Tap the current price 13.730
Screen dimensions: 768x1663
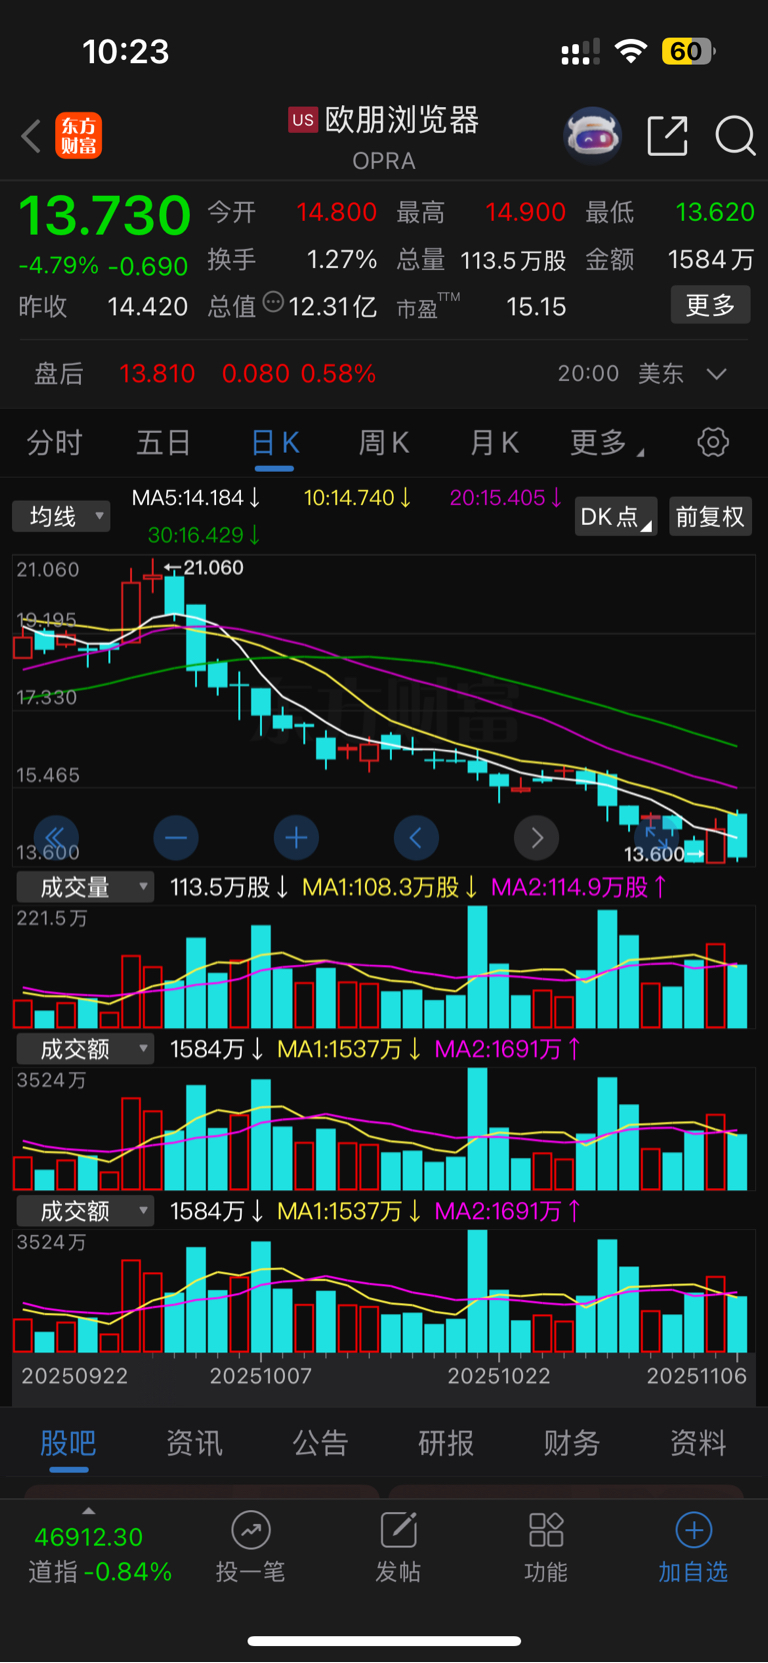pos(105,215)
